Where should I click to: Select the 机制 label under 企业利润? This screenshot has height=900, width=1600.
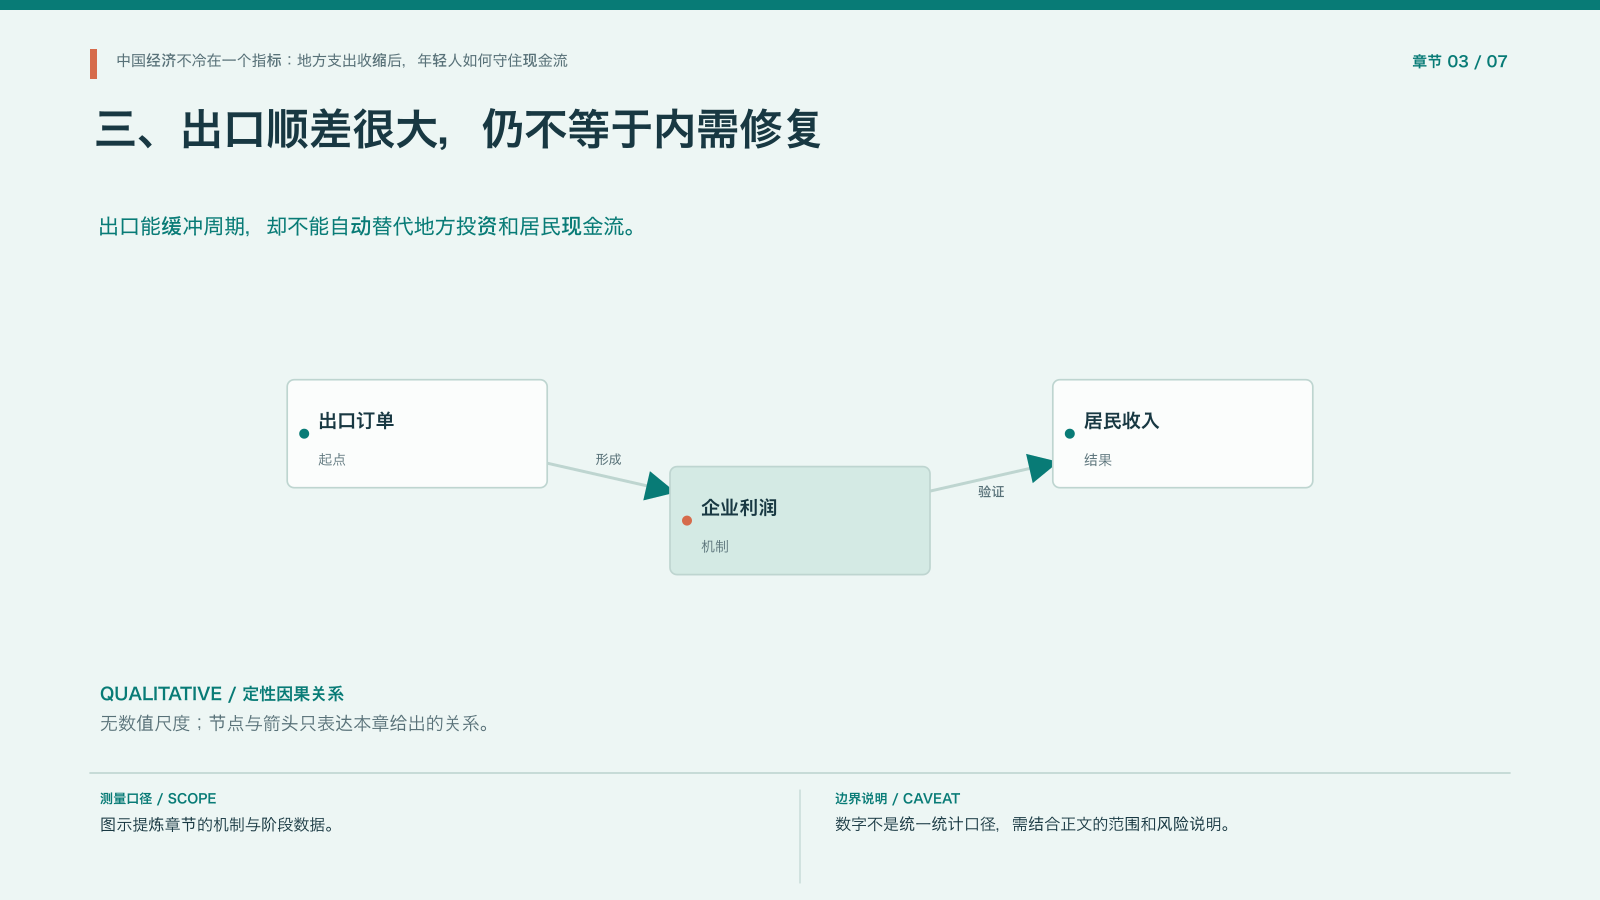point(715,547)
